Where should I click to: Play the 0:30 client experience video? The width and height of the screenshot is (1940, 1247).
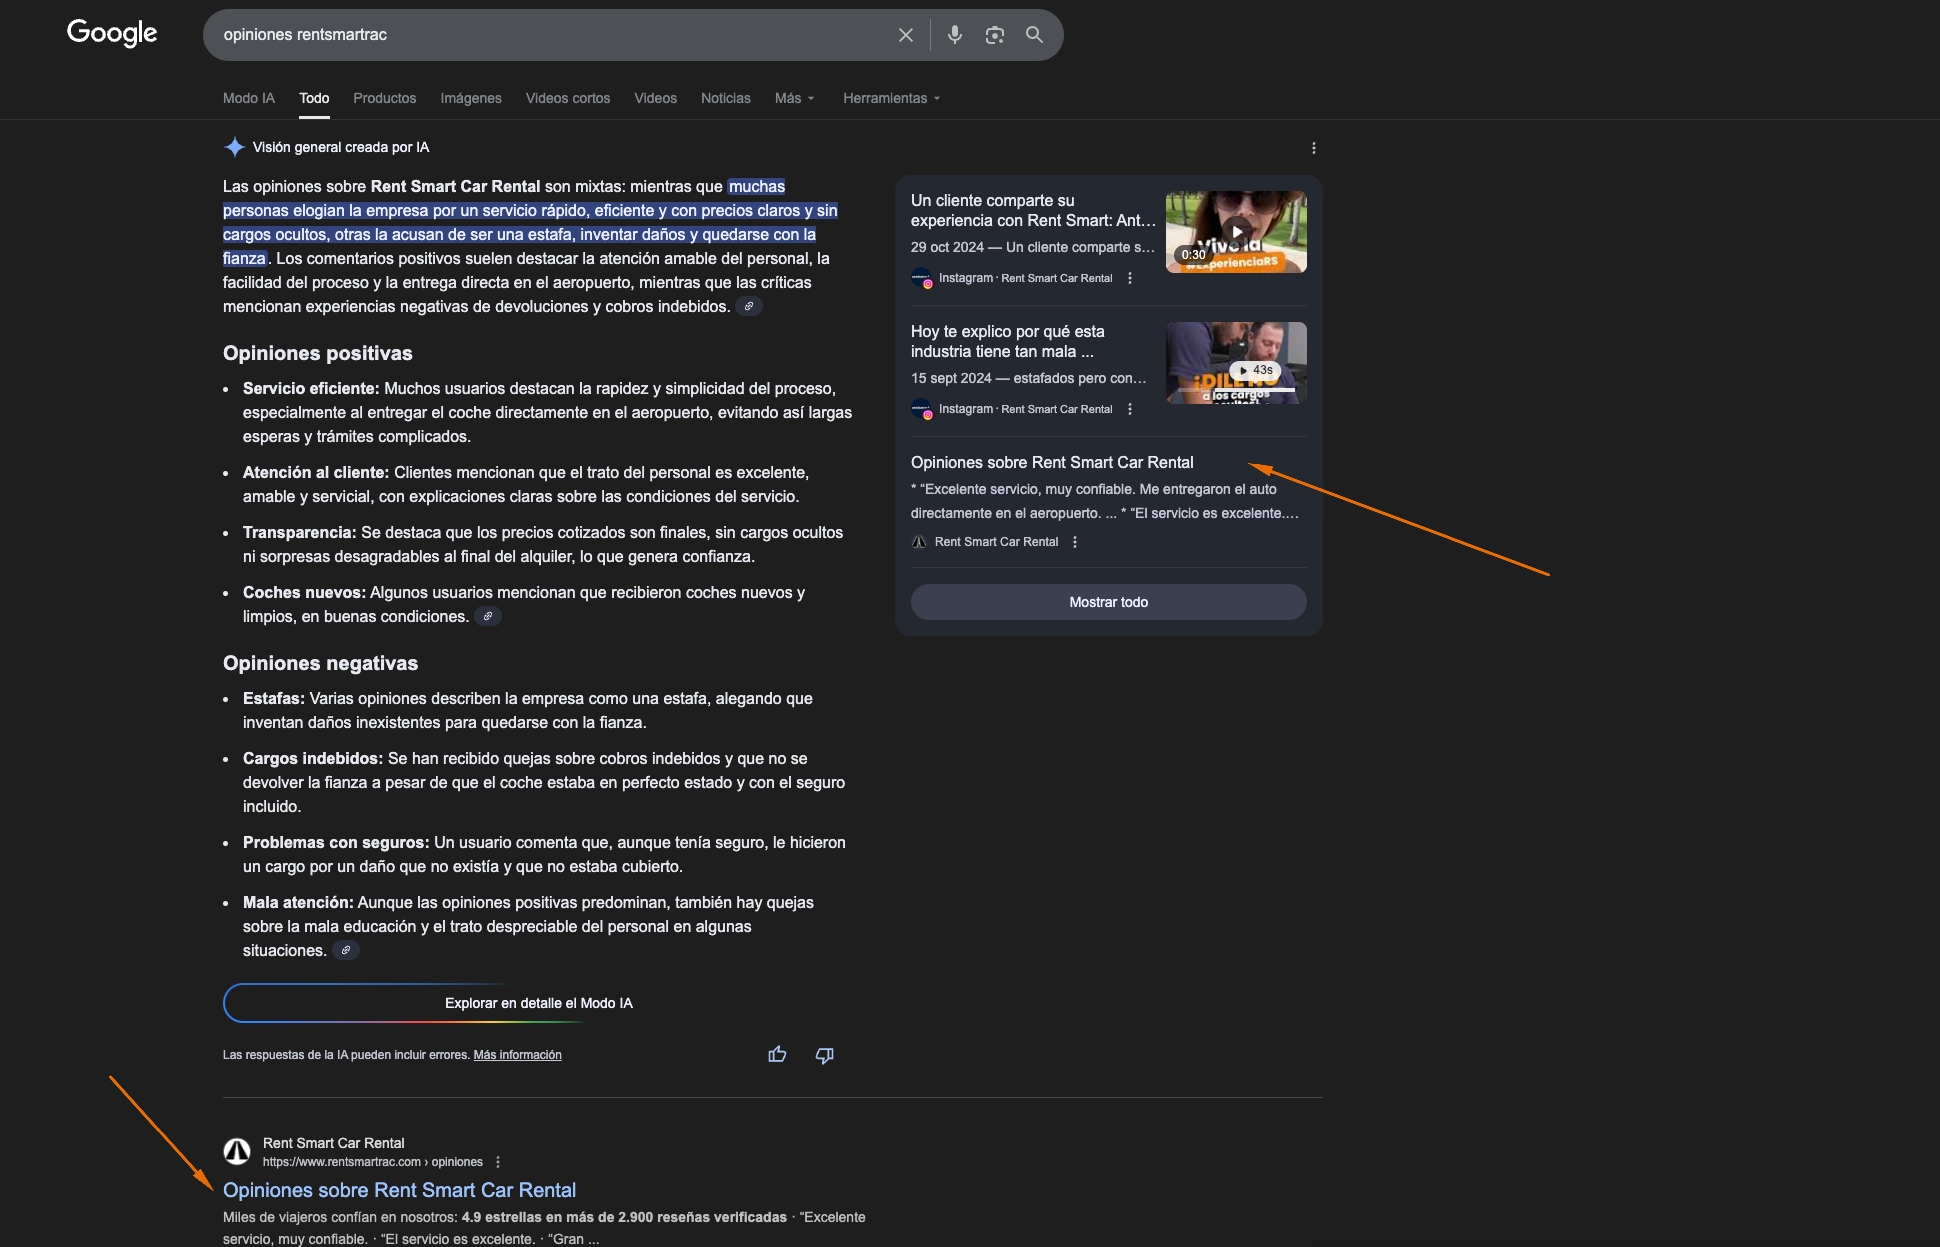pos(1236,232)
